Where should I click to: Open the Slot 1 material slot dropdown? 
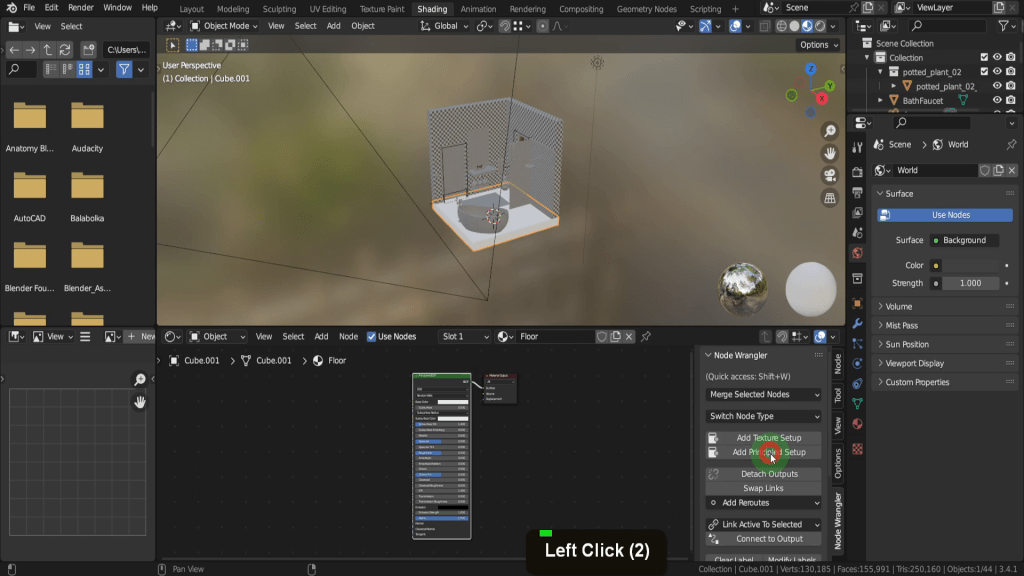(466, 336)
